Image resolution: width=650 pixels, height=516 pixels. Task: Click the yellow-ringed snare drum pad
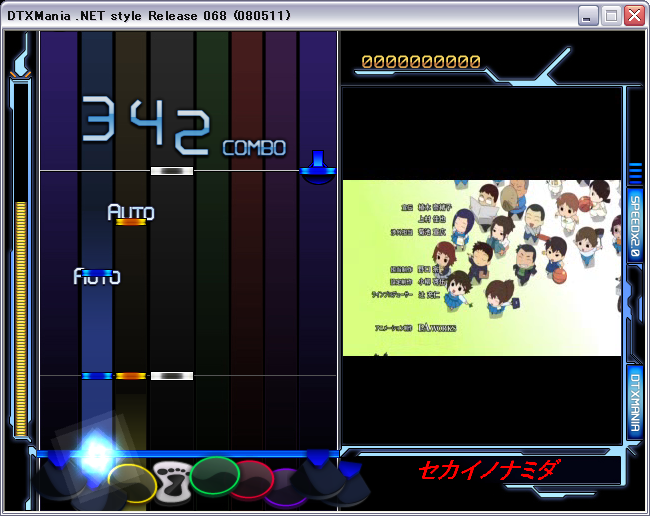tap(132, 484)
